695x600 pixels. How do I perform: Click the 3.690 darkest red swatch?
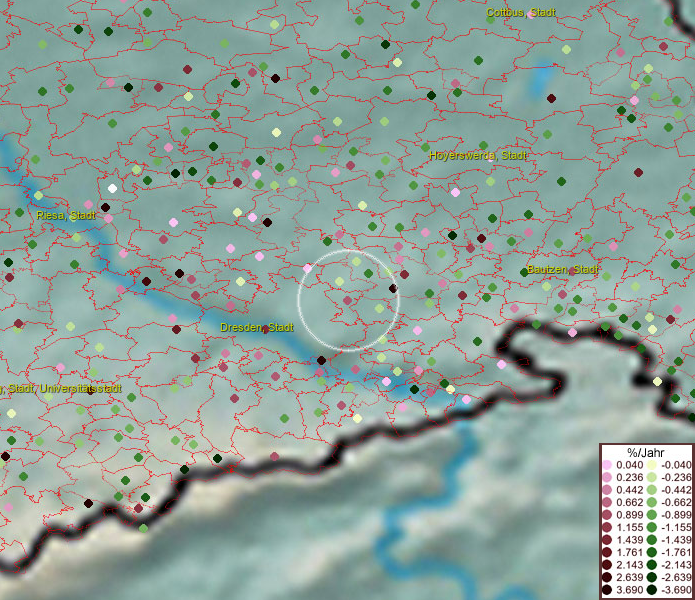[x=607, y=590]
